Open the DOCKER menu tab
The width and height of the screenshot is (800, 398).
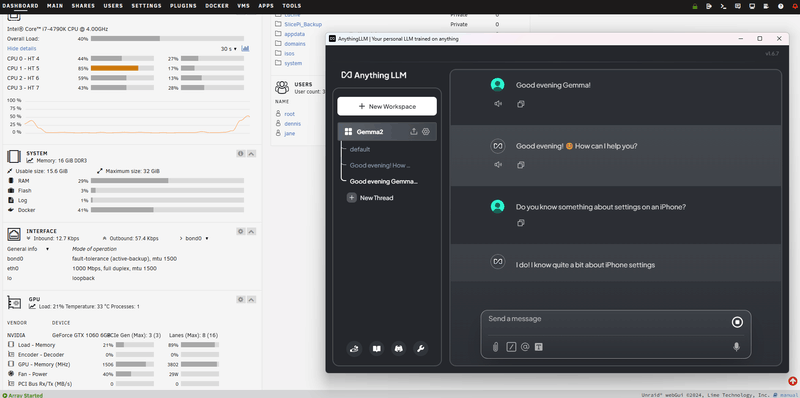(x=217, y=6)
